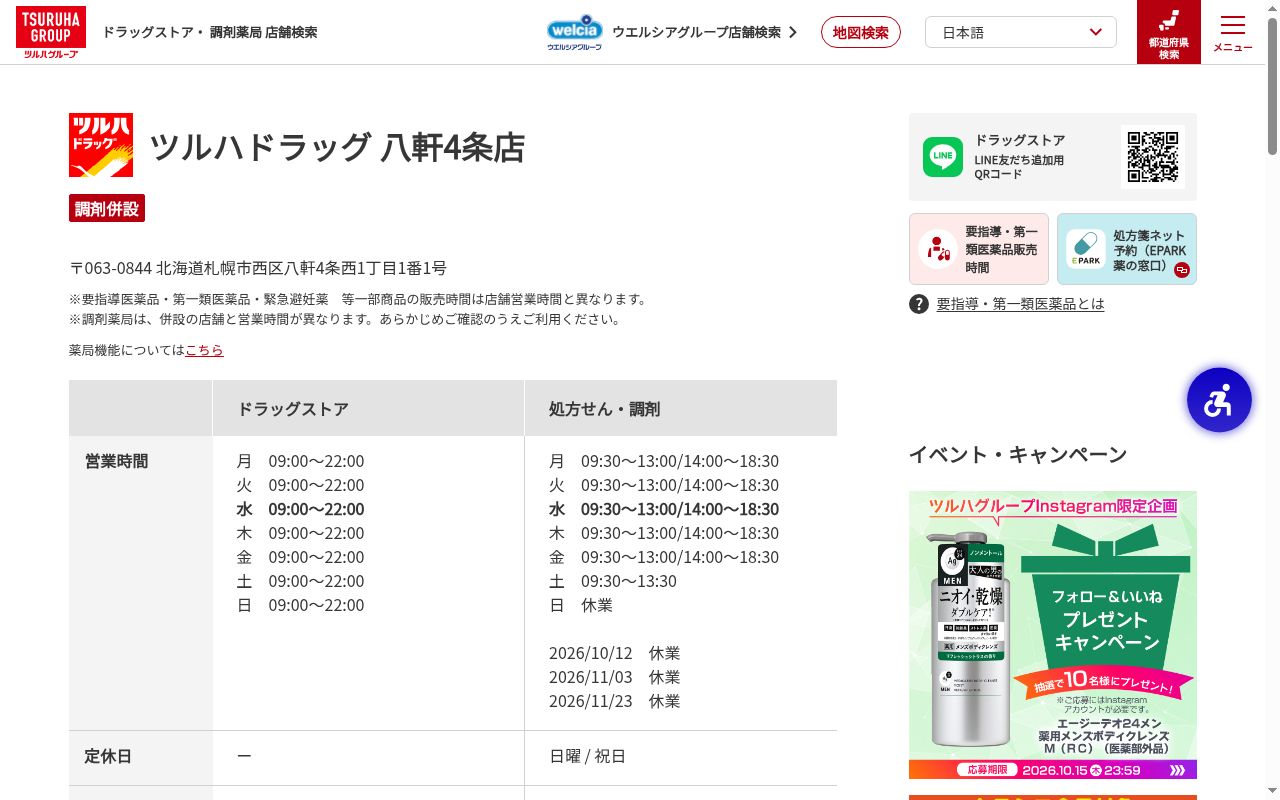Image resolution: width=1280 pixels, height=800 pixels.
Task: Click the store title ツルハドラッグ 八軒4条店
Action: (x=337, y=147)
